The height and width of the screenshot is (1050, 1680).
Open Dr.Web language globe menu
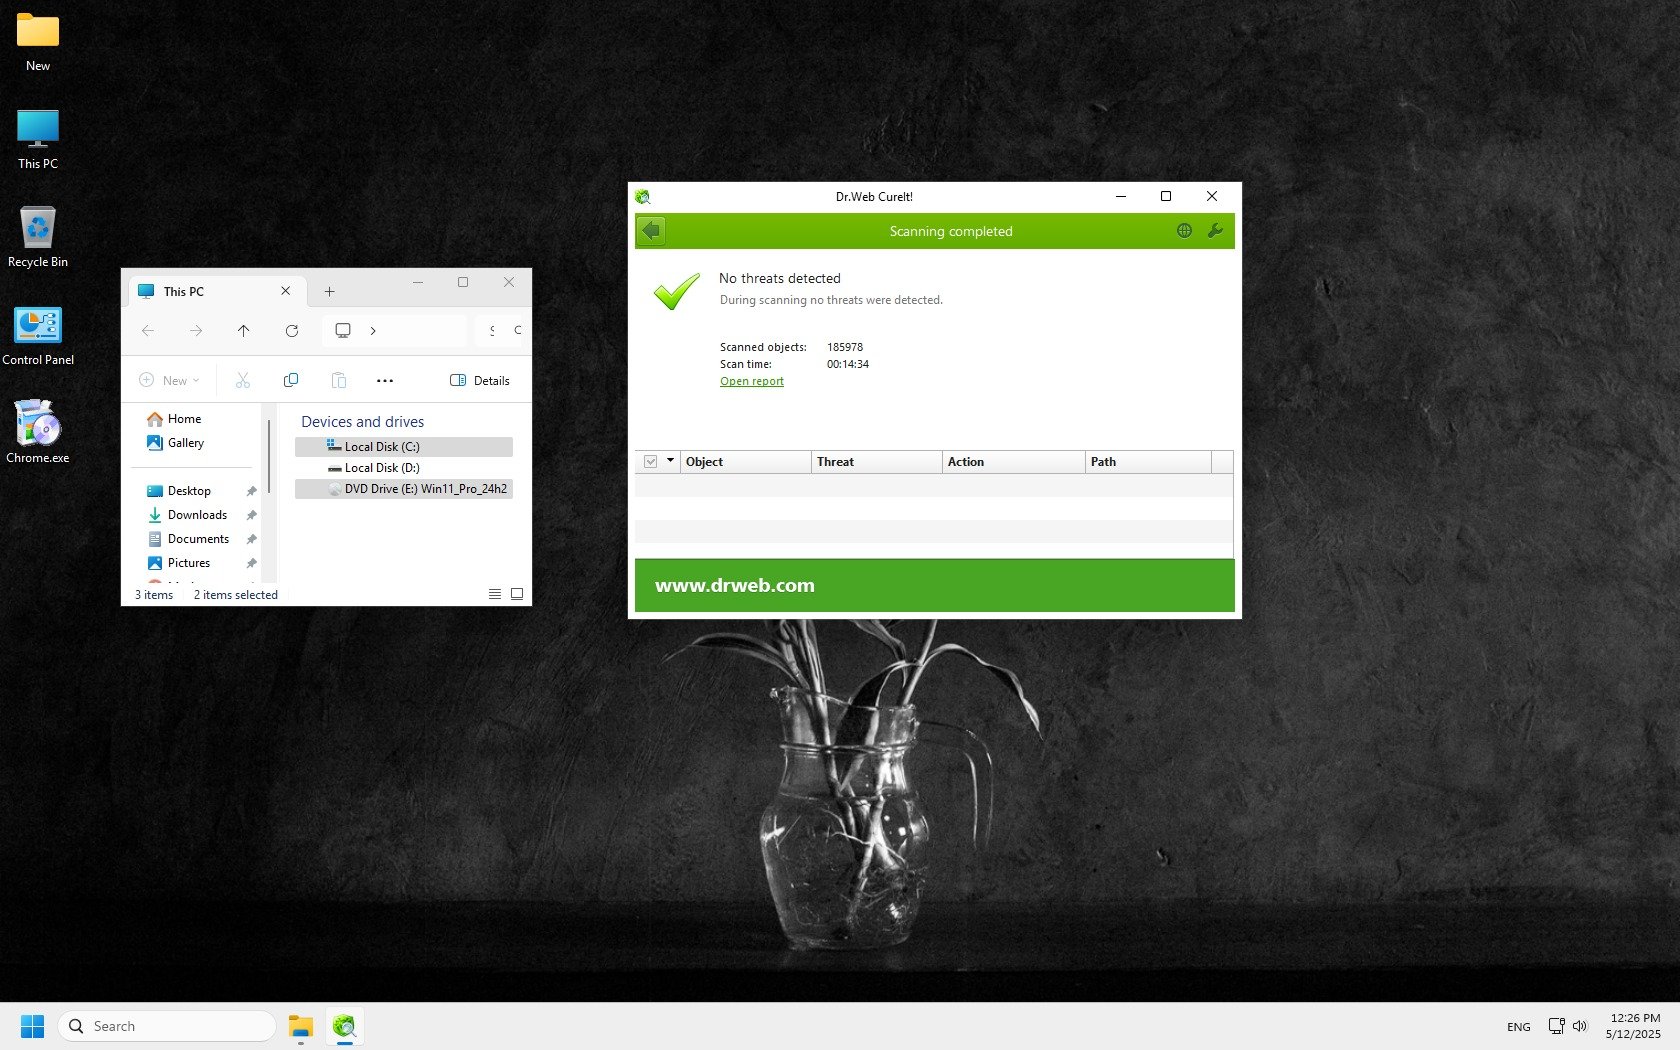(x=1184, y=231)
